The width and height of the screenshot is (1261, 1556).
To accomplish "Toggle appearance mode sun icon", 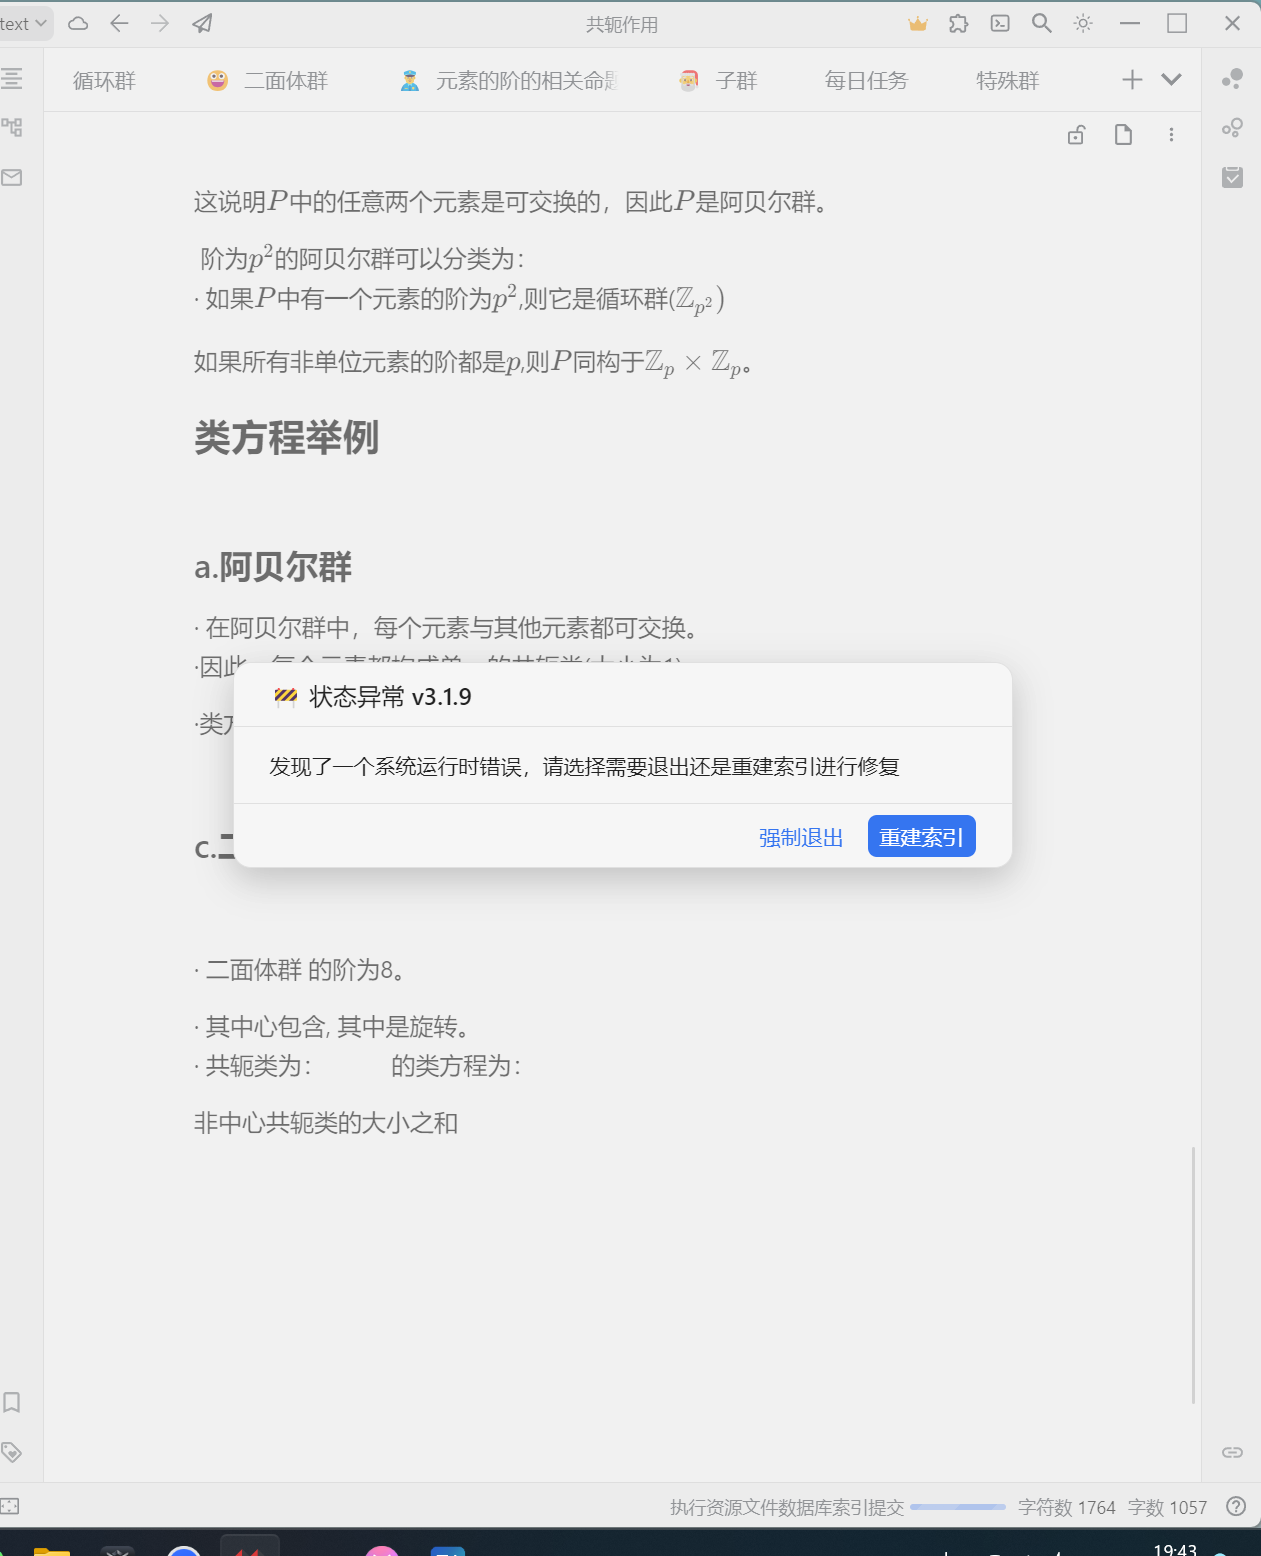I will (x=1083, y=23).
